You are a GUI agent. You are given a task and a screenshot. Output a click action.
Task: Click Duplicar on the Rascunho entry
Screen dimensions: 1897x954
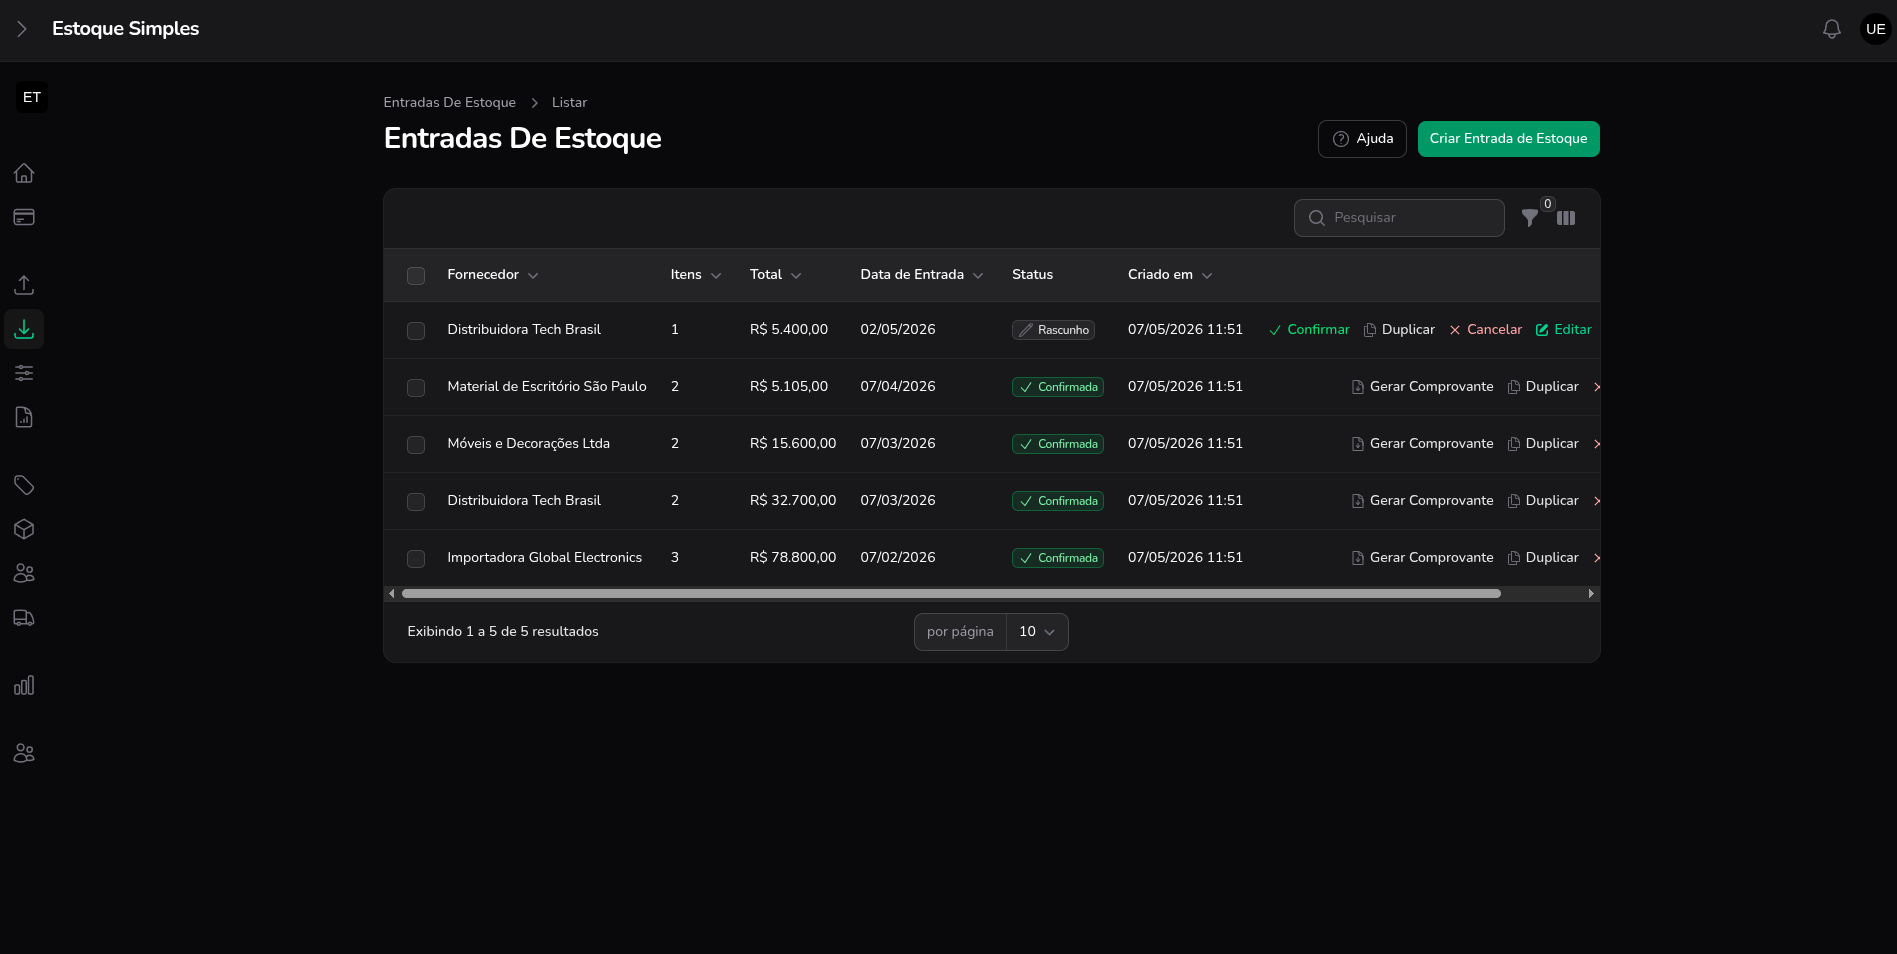click(x=1399, y=330)
